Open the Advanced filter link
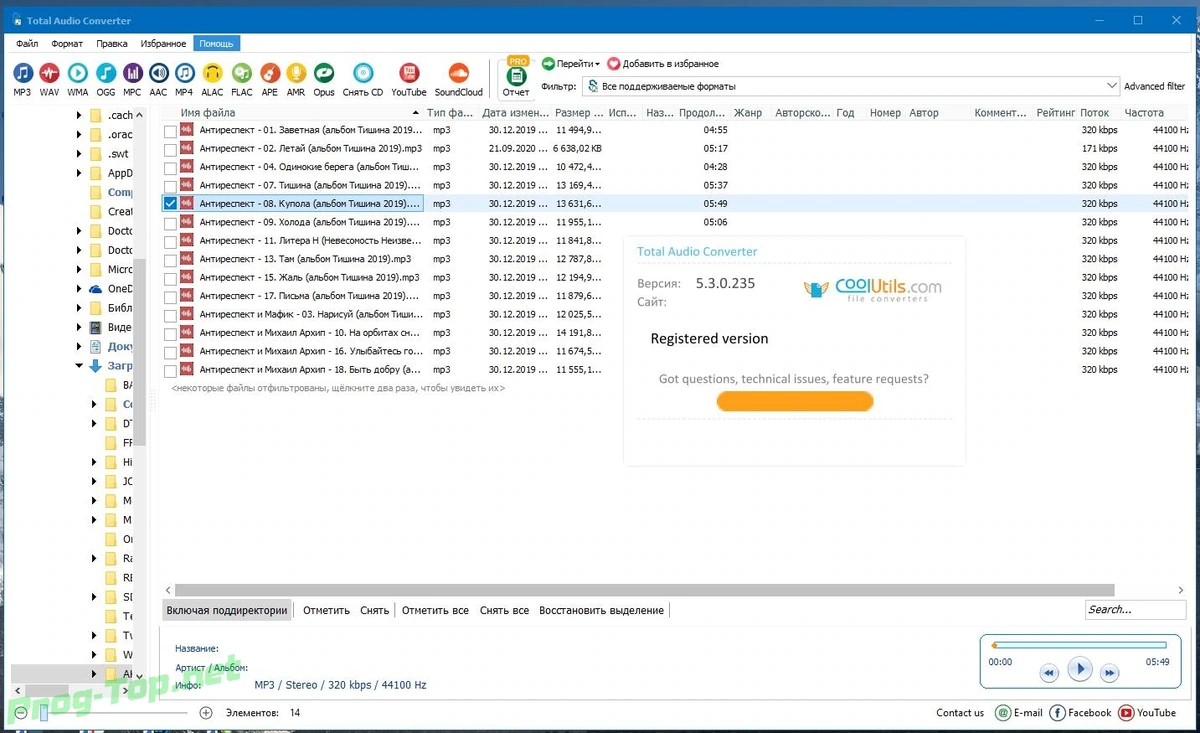The image size is (1200, 733). point(1154,87)
